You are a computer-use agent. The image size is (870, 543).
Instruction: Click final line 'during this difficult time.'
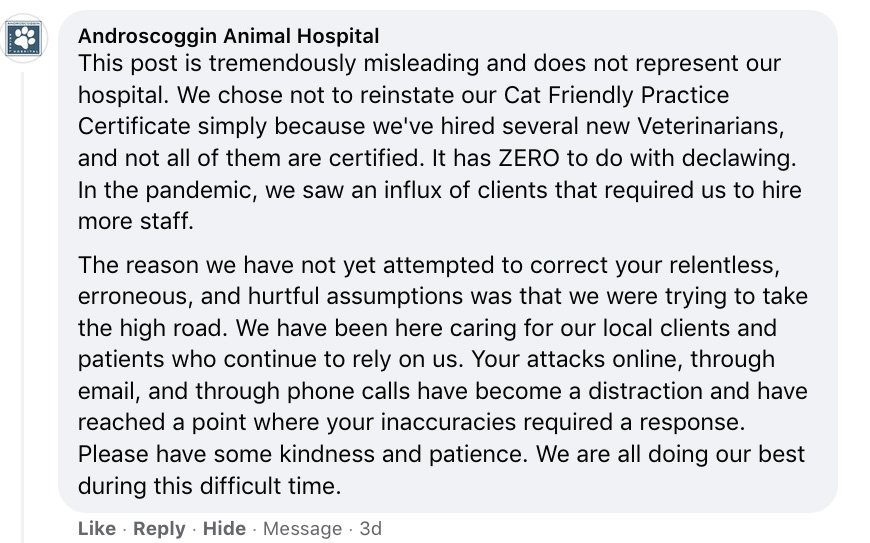click(x=210, y=486)
